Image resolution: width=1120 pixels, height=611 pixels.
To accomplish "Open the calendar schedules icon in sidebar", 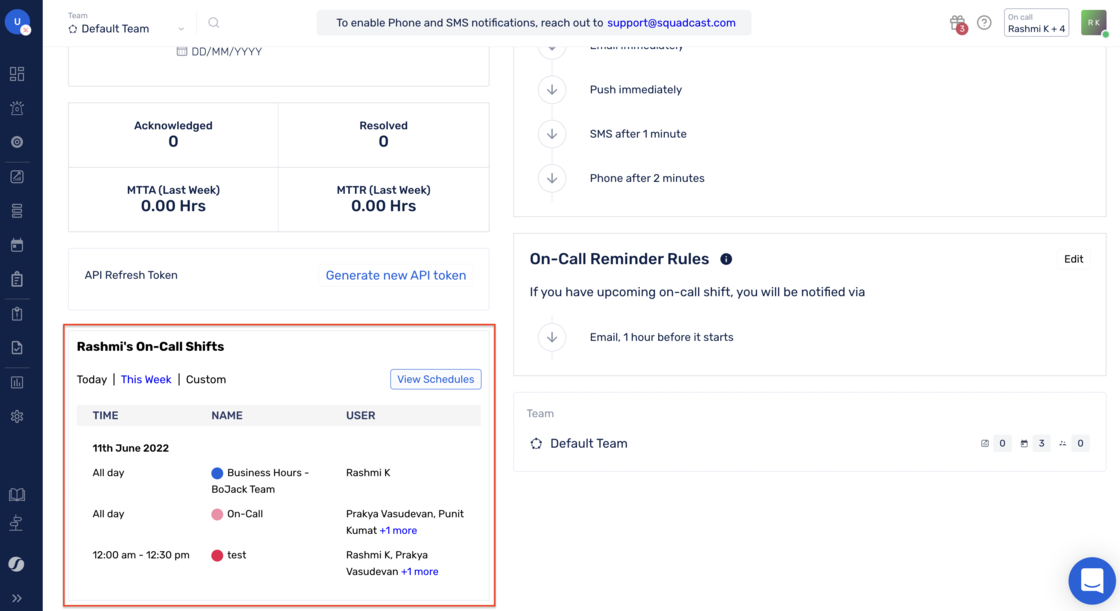I will [17, 245].
